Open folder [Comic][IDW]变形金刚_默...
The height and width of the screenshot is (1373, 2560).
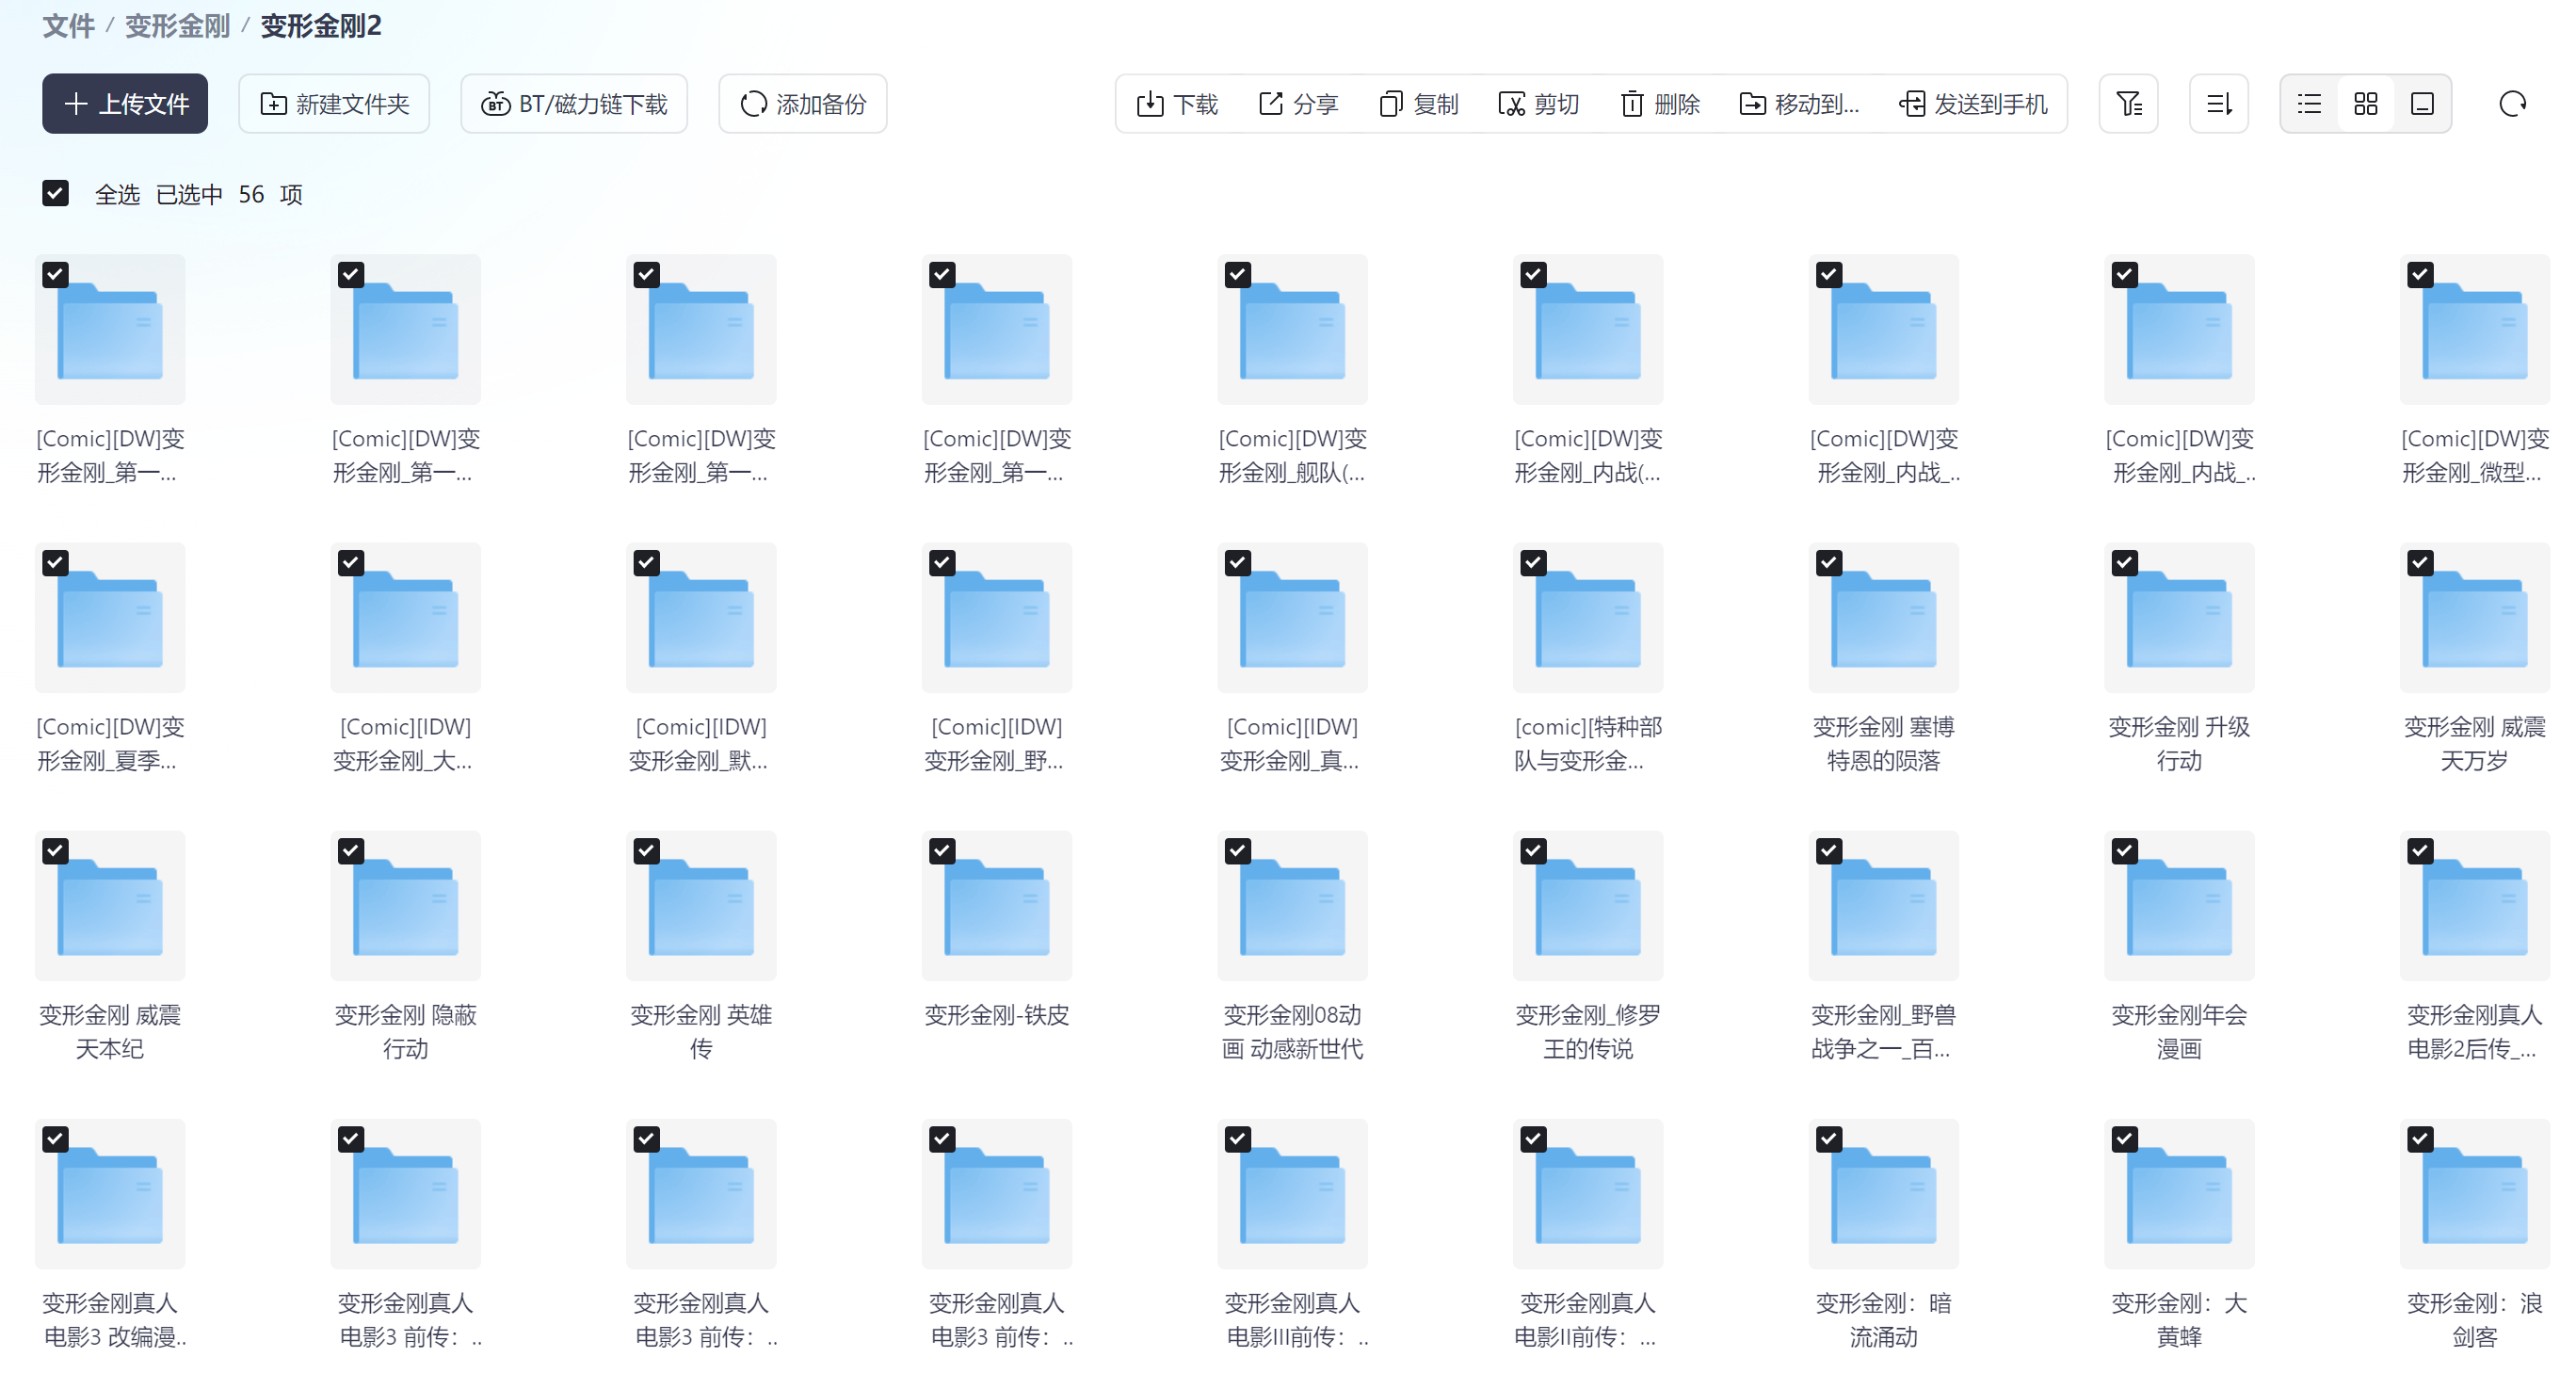point(701,618)
